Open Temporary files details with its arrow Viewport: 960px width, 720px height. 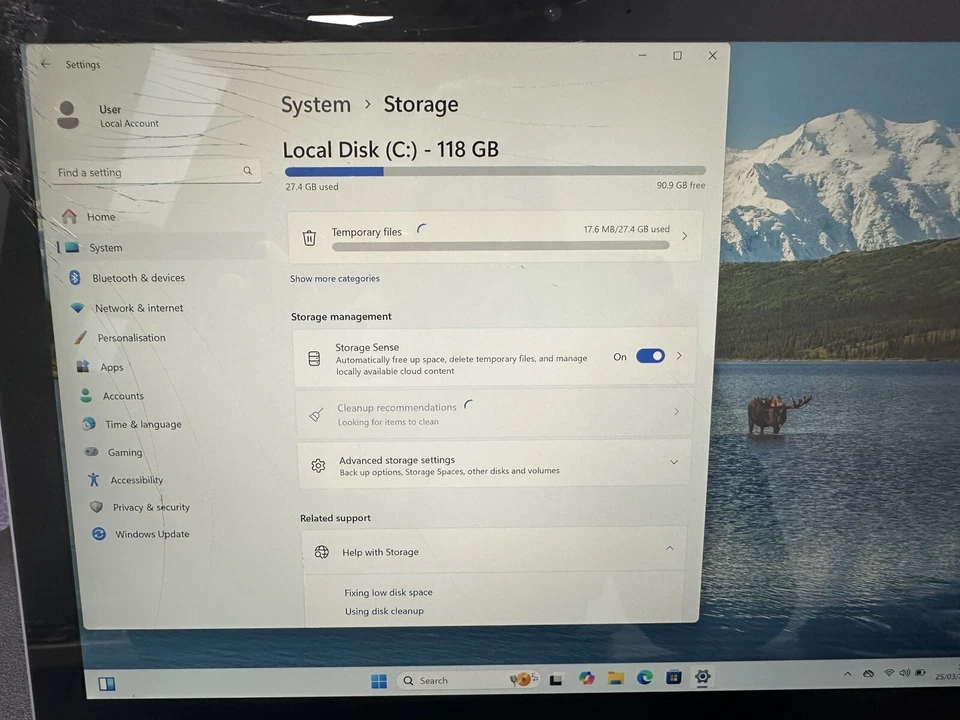point(683,237)
